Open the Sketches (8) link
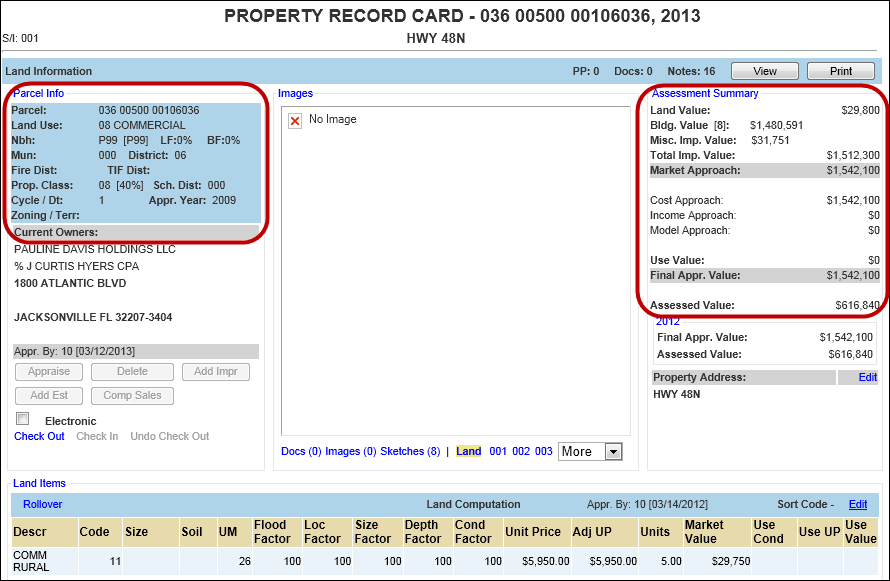This screenshot has height=581, width=890. point(410,451)
